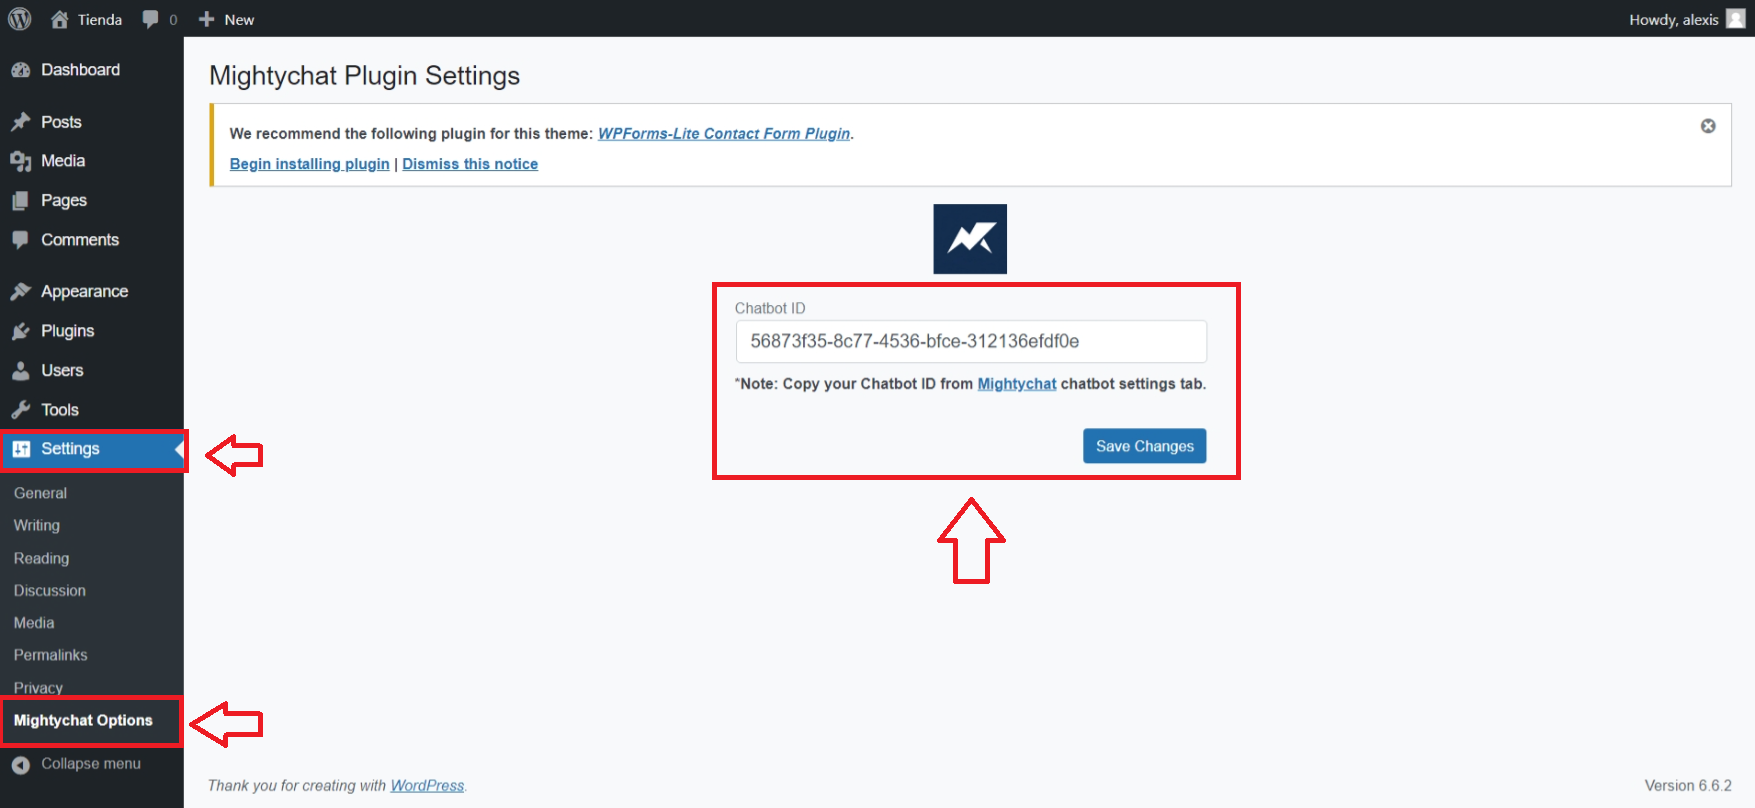Open Permalinks settings submenu

[51, 655]
